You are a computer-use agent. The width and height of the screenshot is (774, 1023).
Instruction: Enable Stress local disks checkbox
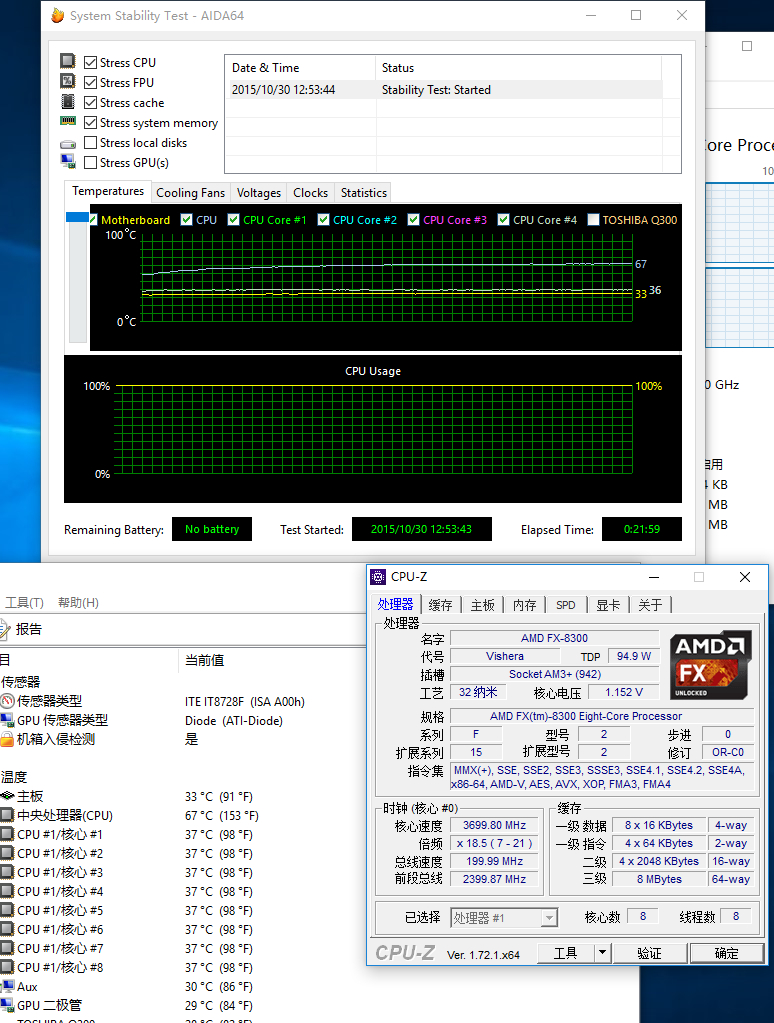click(x=91, y=143)
